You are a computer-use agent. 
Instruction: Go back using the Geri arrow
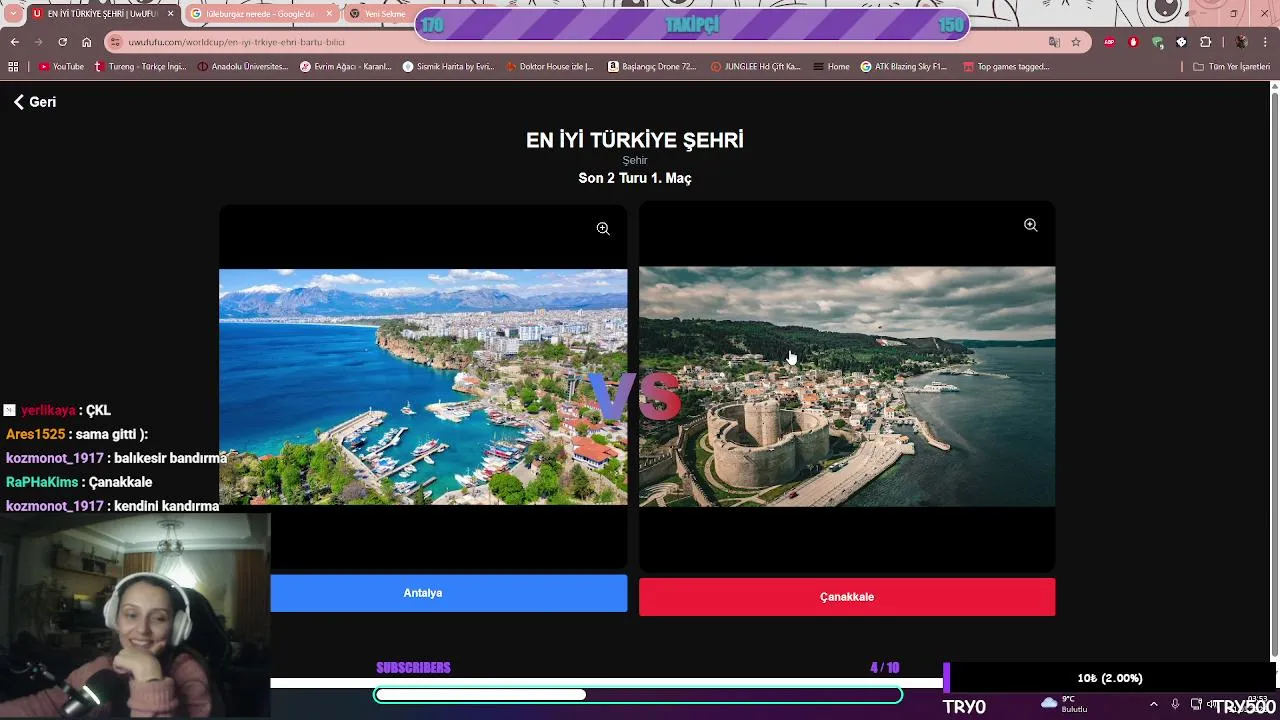click(34, 102)
